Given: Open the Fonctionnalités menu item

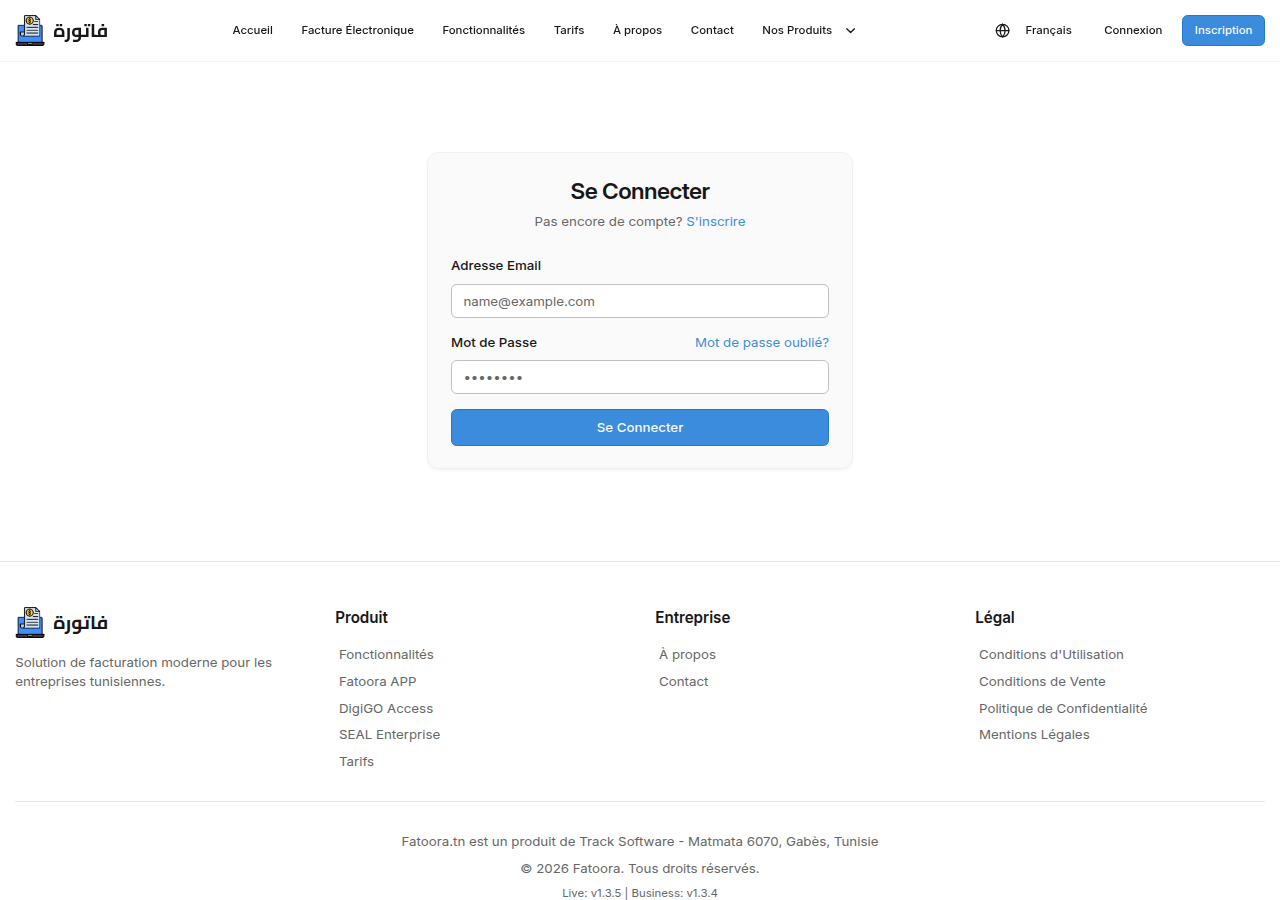Looking at the screenshot, I should pyautogui.click(x=483, y=30).
